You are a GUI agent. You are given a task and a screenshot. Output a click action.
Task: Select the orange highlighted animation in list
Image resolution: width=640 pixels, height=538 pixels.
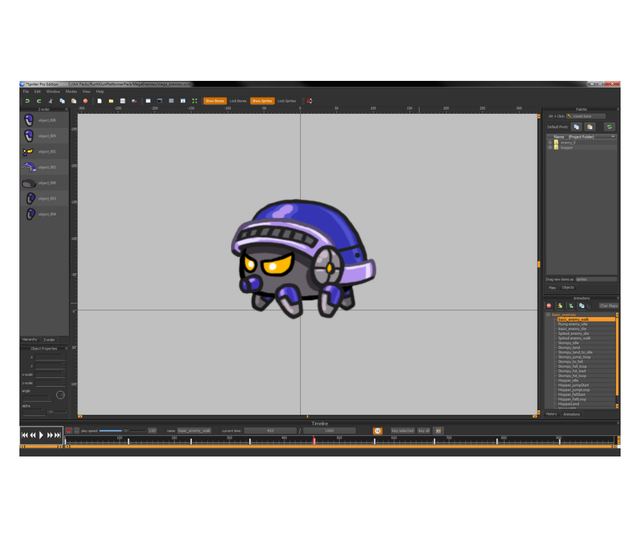point(585,319)
